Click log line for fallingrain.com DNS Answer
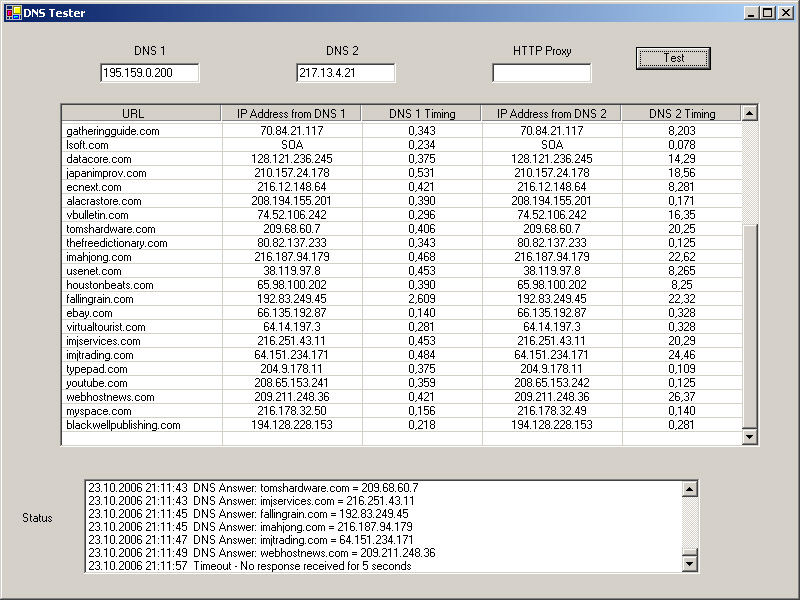Screen dimensions: 800x600 pyautogui.click(x=248, y=514)
